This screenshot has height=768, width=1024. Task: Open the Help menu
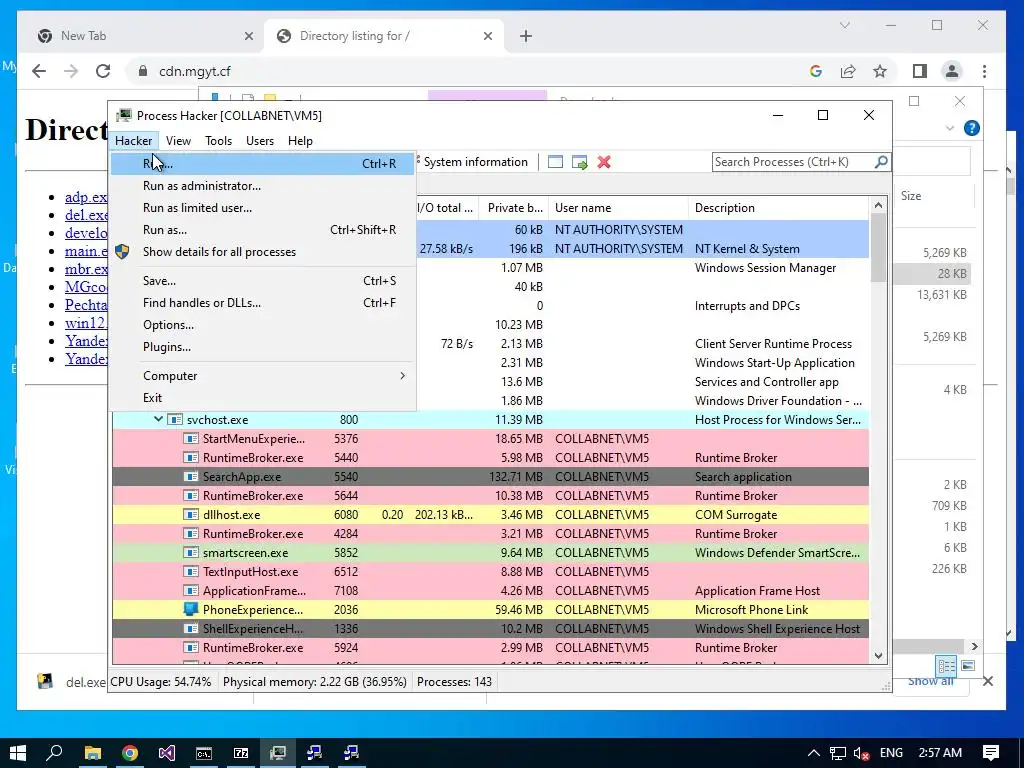(x=300, y=140)
